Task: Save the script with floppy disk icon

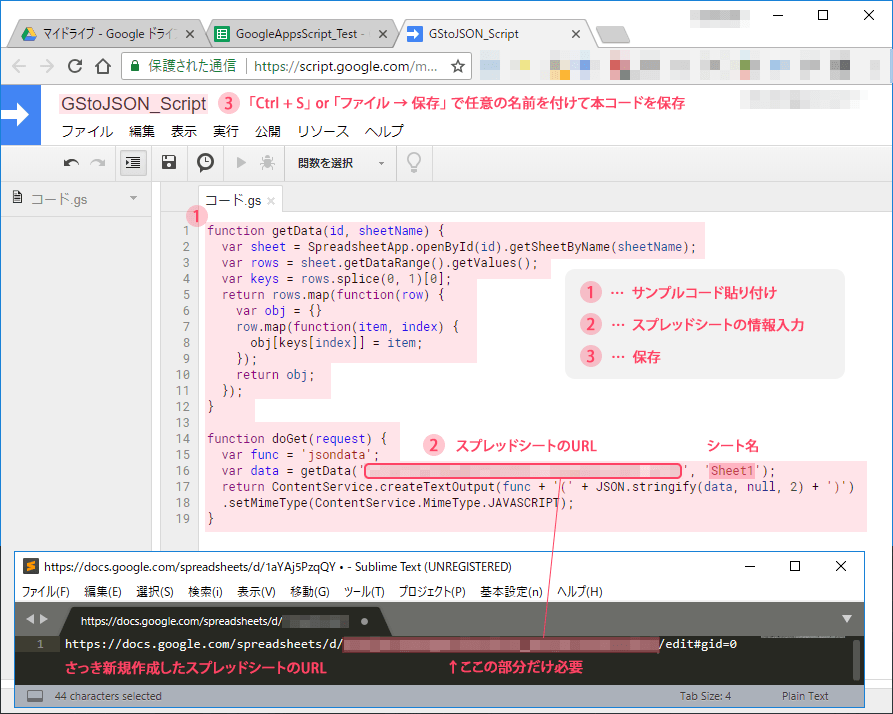Action: 169,162
